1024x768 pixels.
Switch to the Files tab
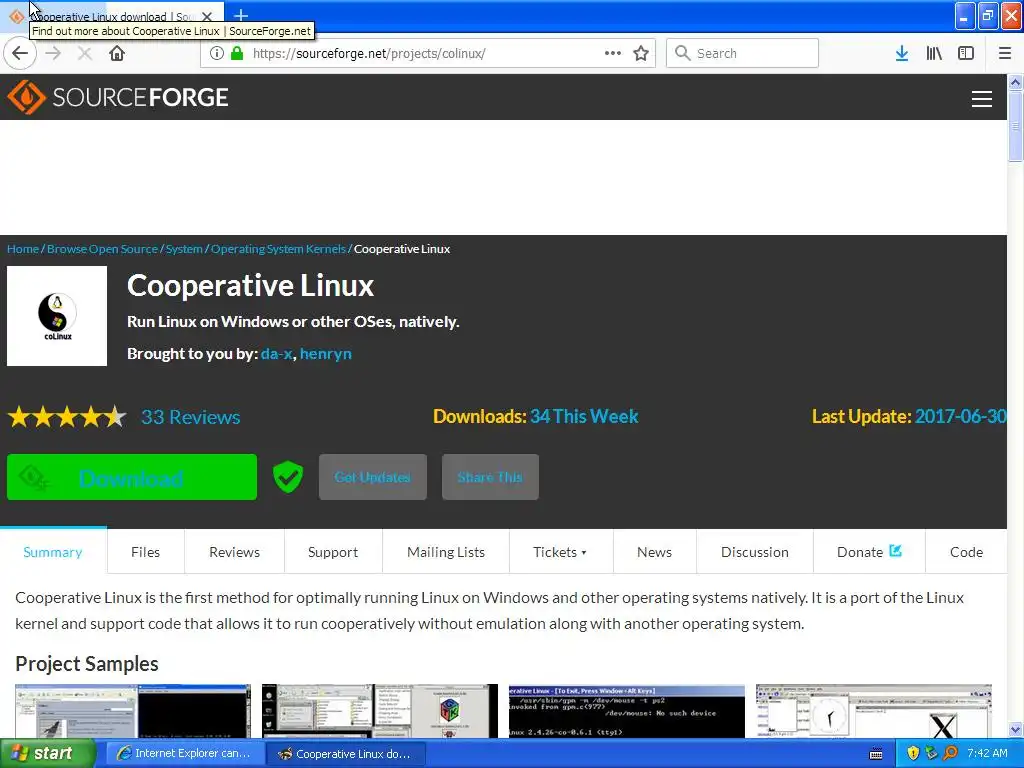tap(146, 552)
